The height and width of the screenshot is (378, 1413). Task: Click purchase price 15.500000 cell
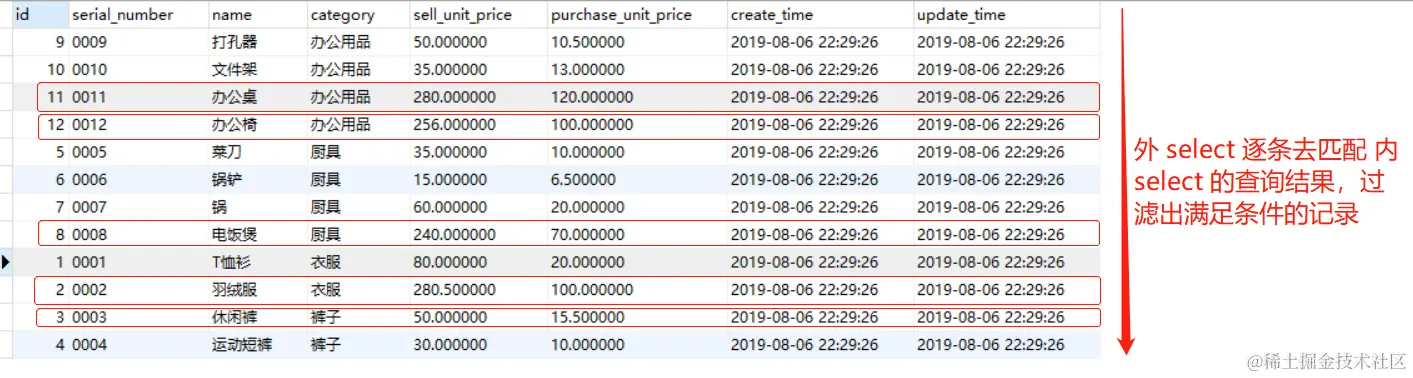[x=637, y=317]
